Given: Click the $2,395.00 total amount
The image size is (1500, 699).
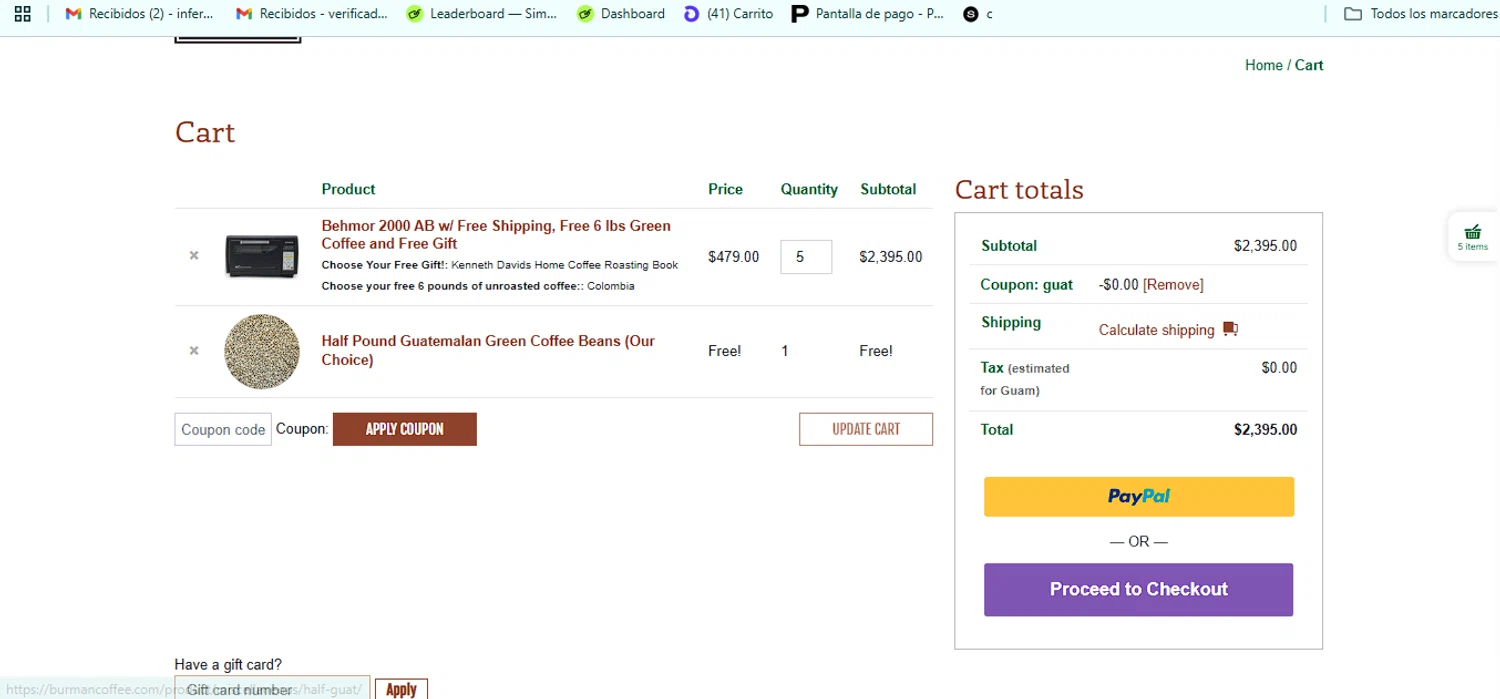Looking at the screenshot, I should 1265,430.
